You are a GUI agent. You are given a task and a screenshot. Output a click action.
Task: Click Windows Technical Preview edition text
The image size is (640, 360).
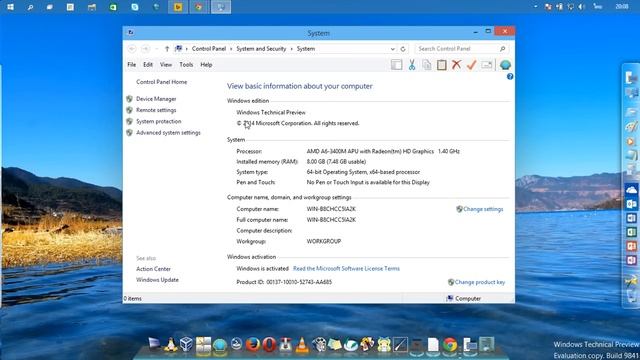[x=271, y=113]
